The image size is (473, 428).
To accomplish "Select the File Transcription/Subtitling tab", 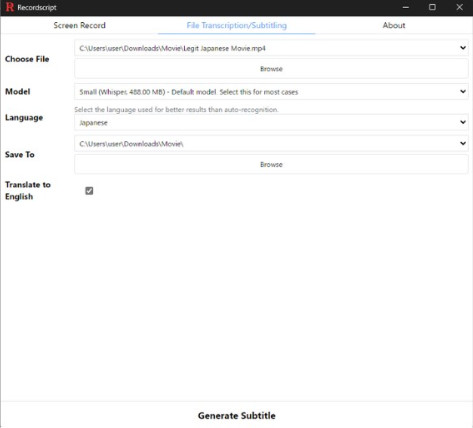I will (x=236, y=25).
